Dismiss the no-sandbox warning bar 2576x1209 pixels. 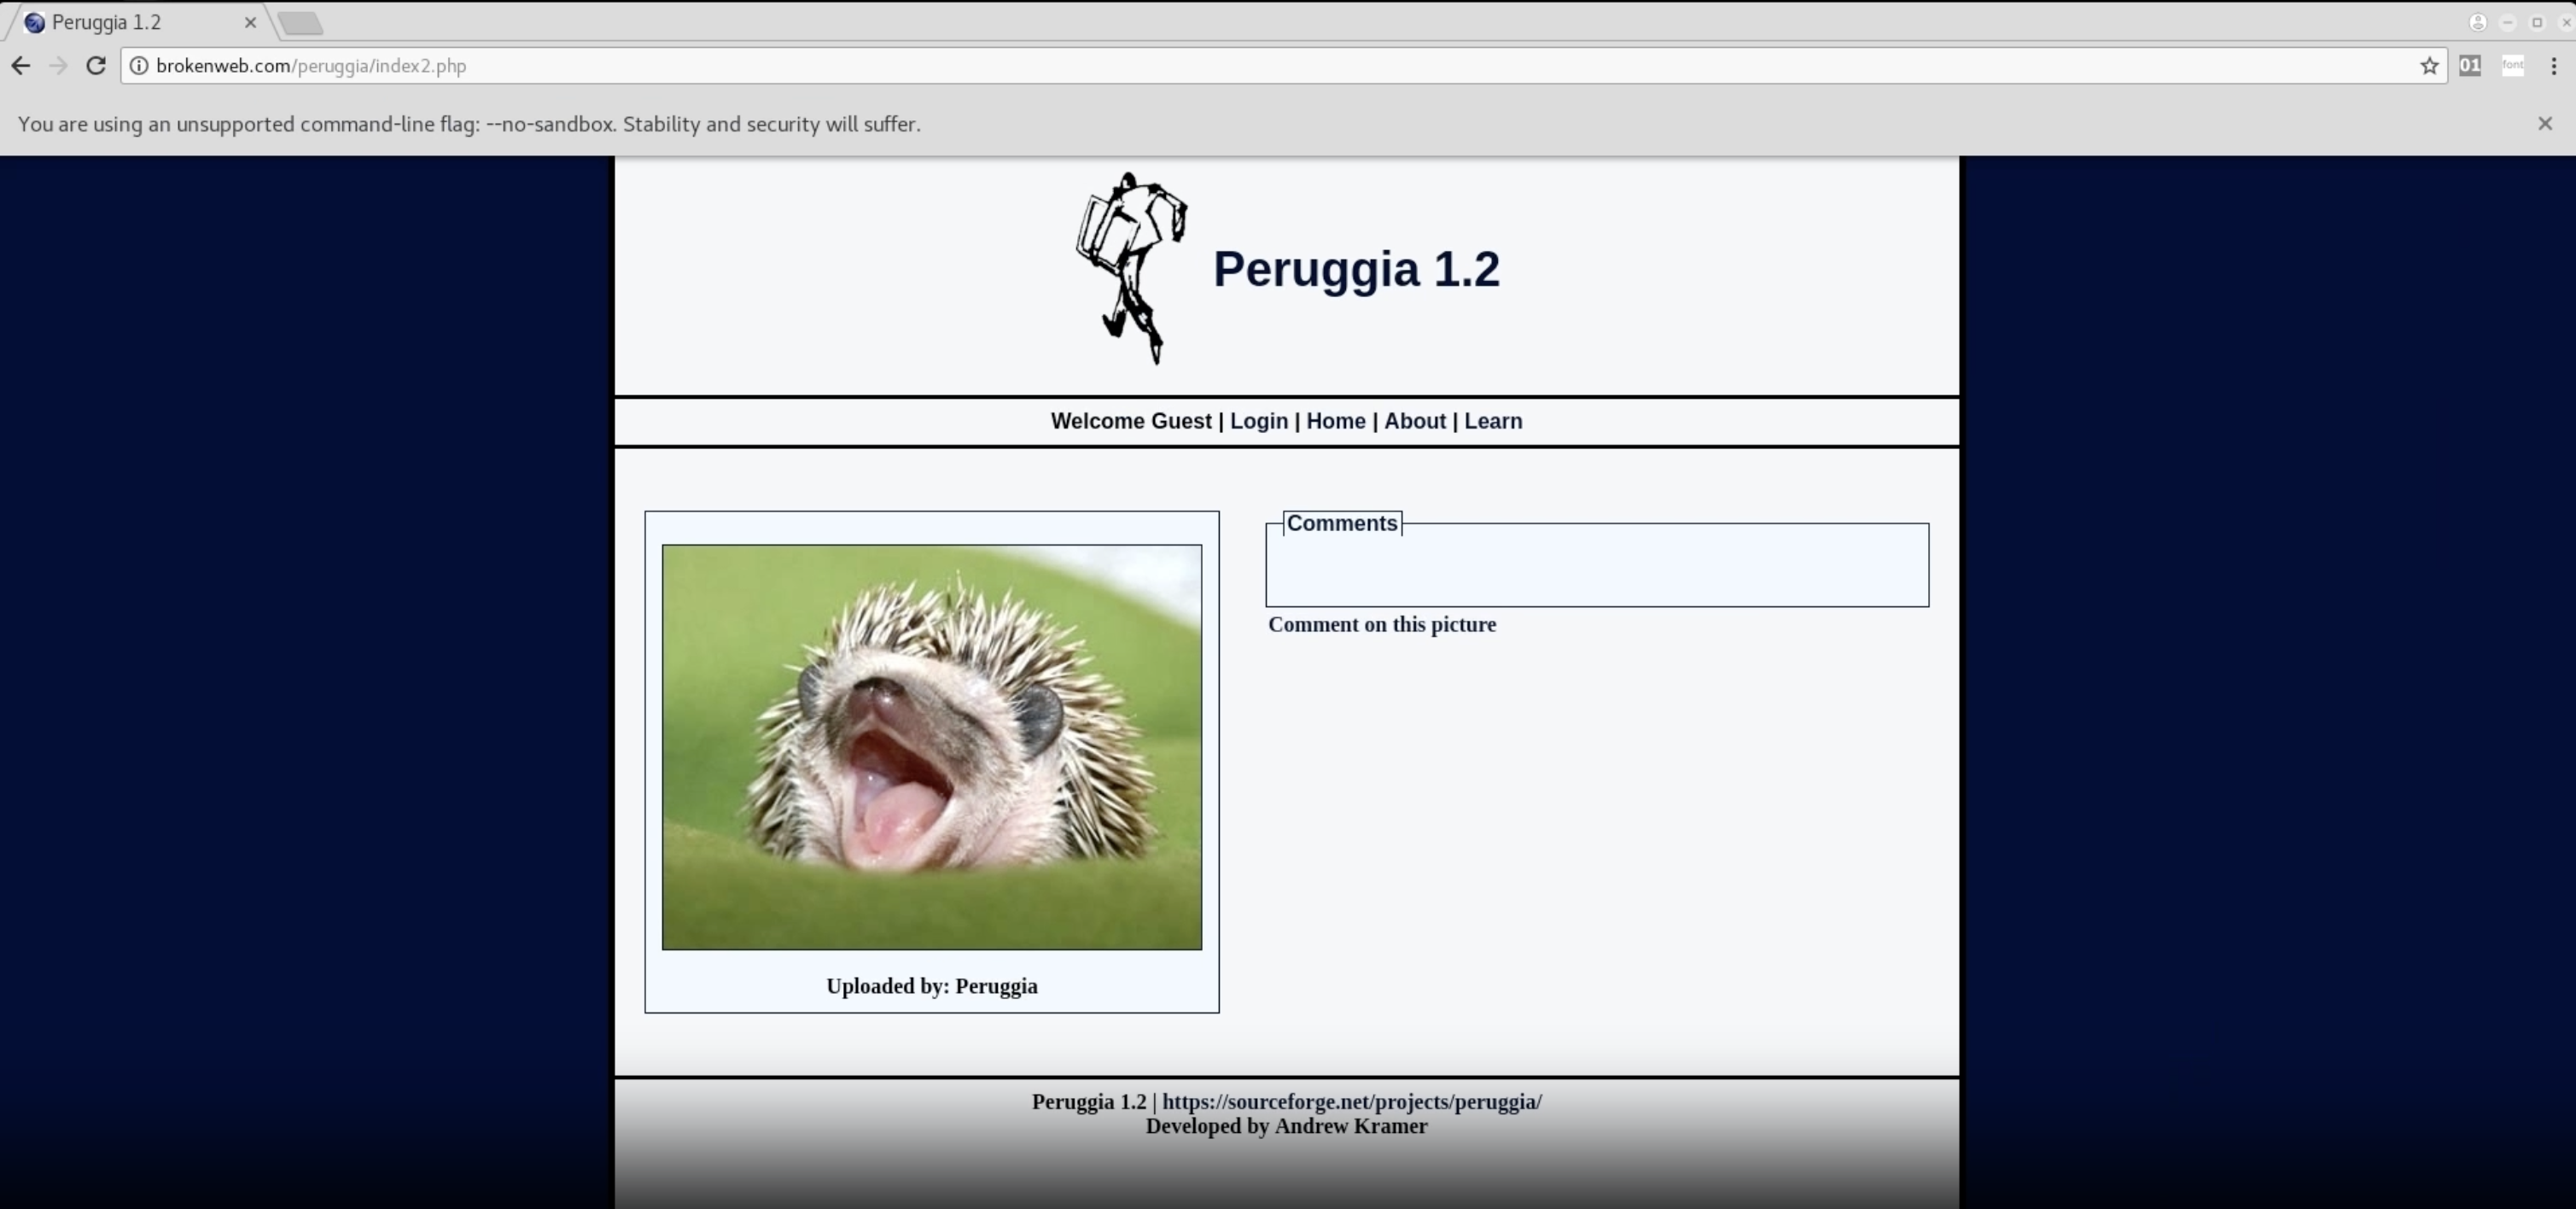pos(2545,124)
